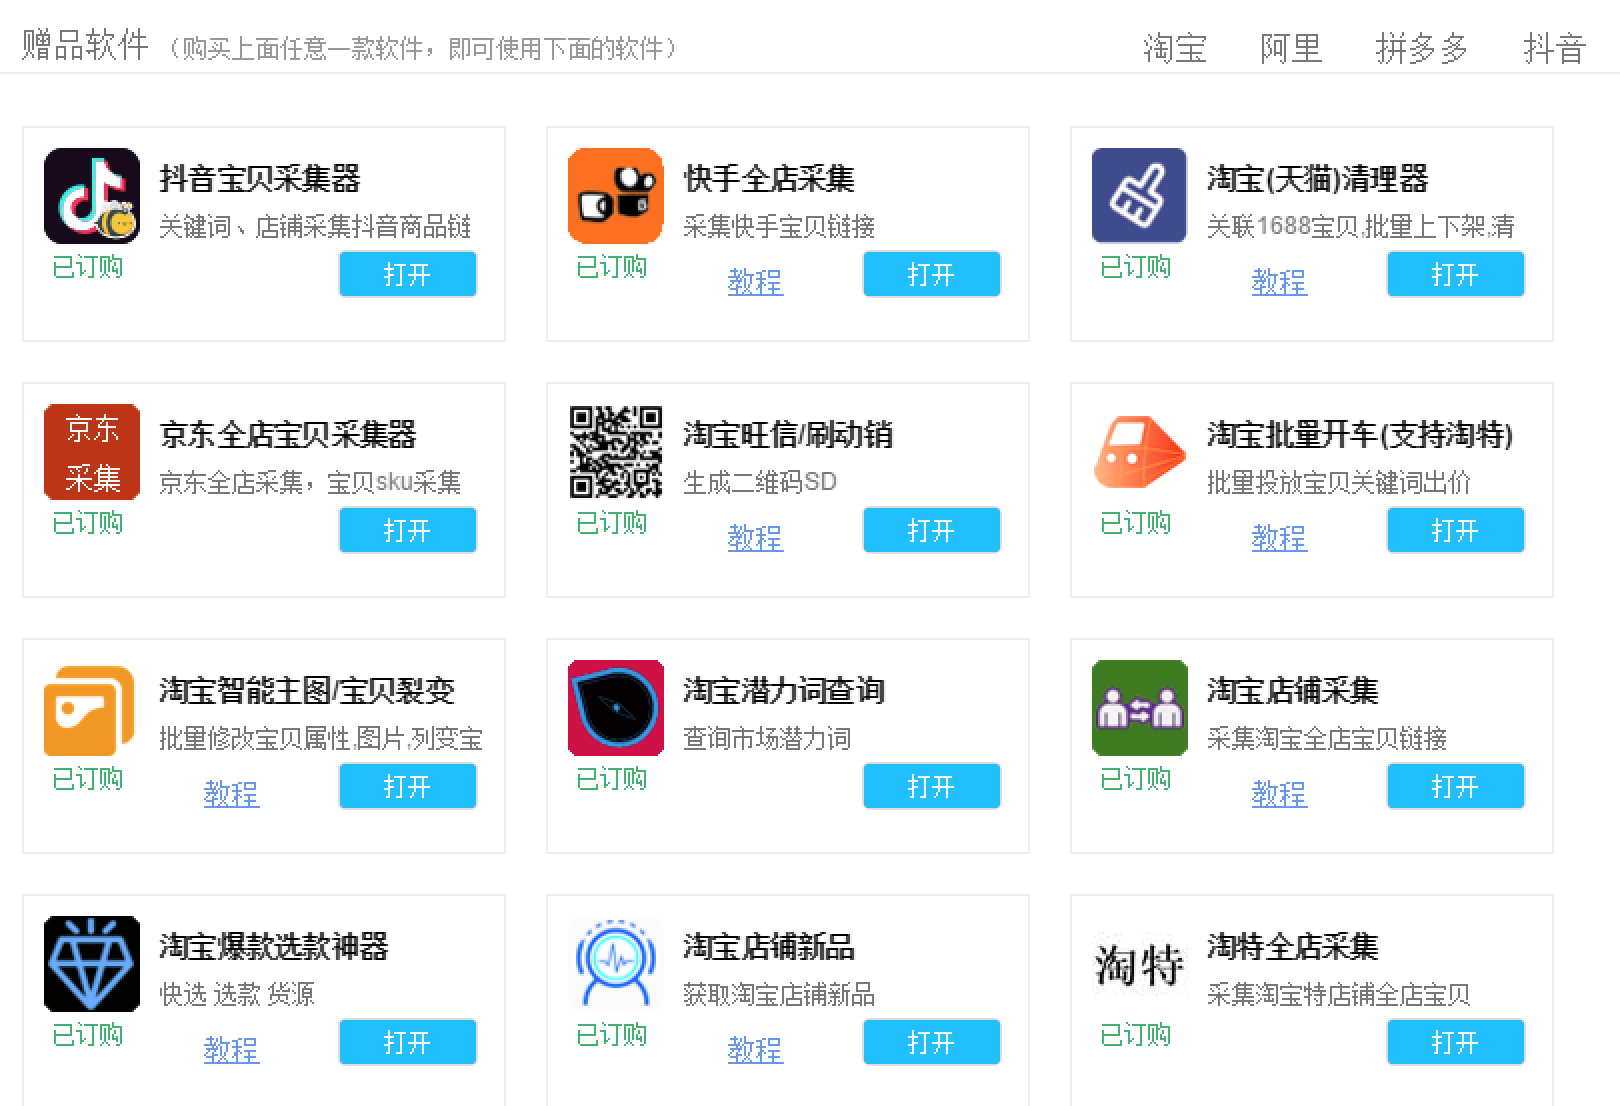Open 淘宝店铺新品 with 打开 button

[x=932, y=1042]
